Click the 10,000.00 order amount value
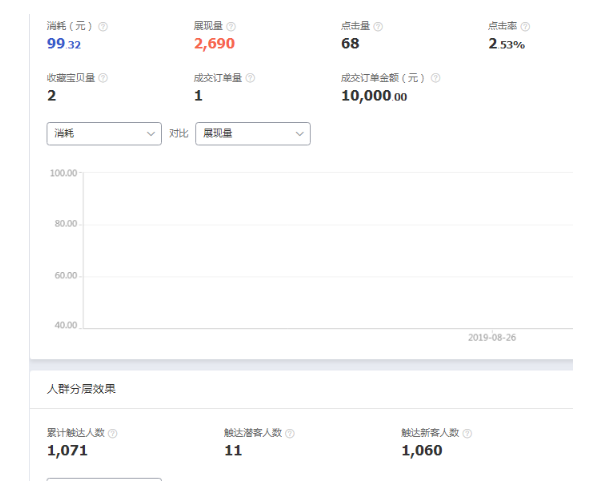This screenshot has height=502, width=606. click(x=374, y=96)
